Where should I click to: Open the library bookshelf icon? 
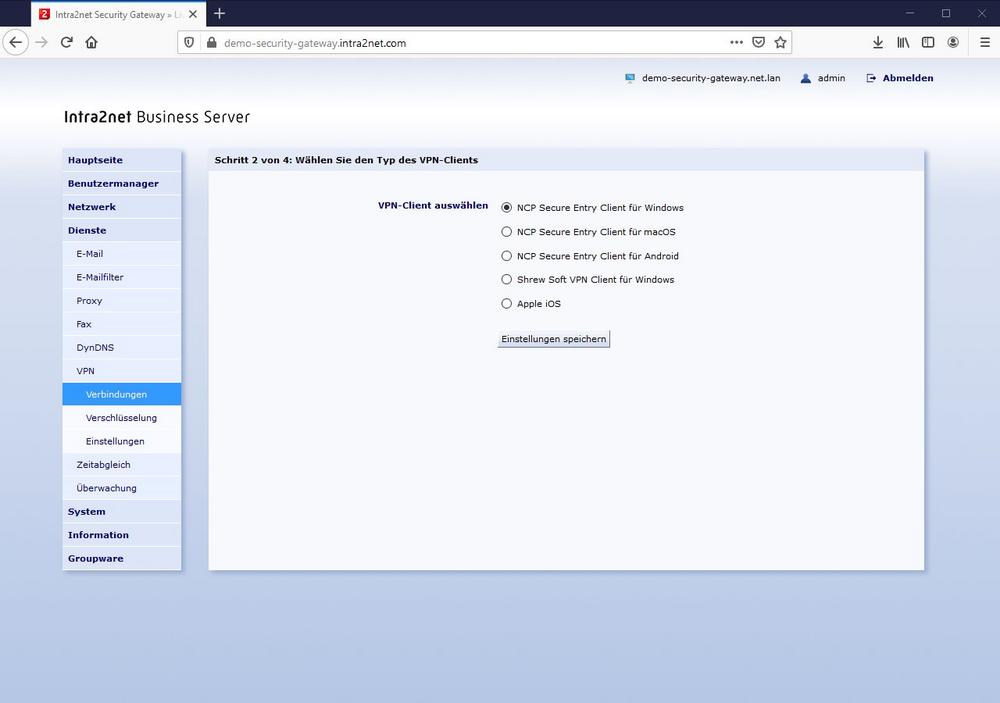[903, 43]
